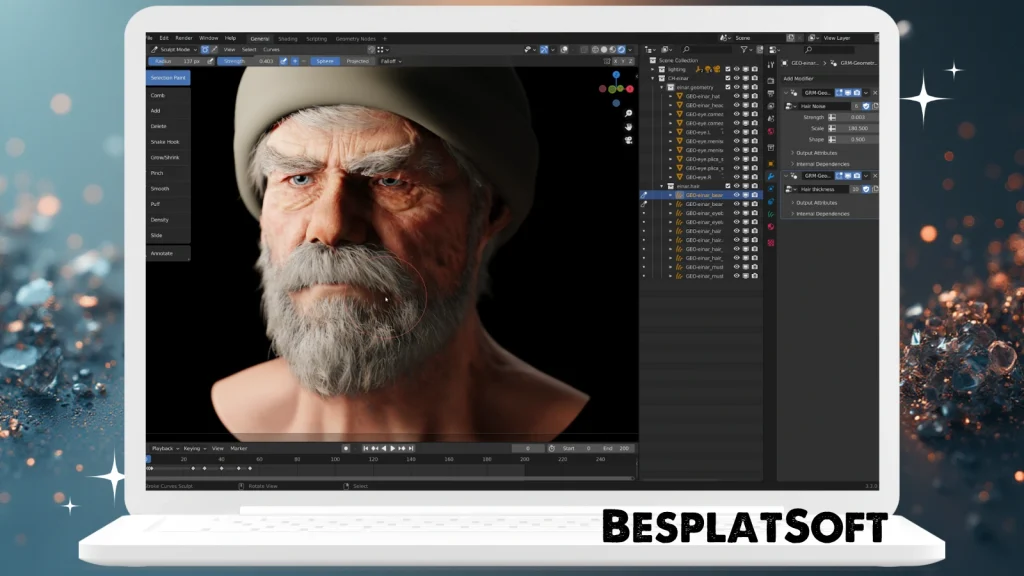
Task: Open the Sculpt Mode selector
Action: pos(175,49)
